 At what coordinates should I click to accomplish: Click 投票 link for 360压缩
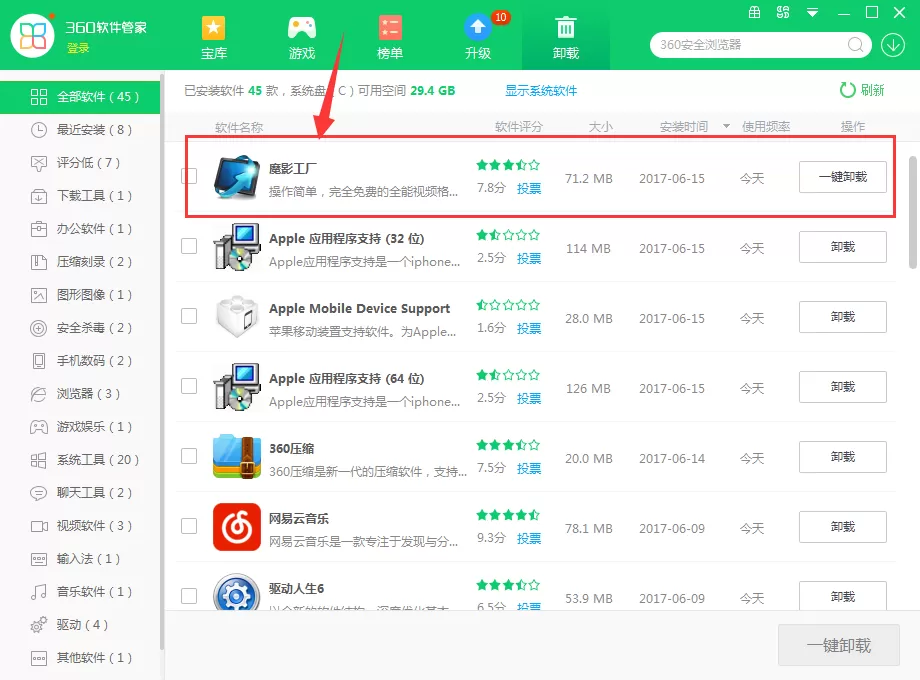click(529, 468)
